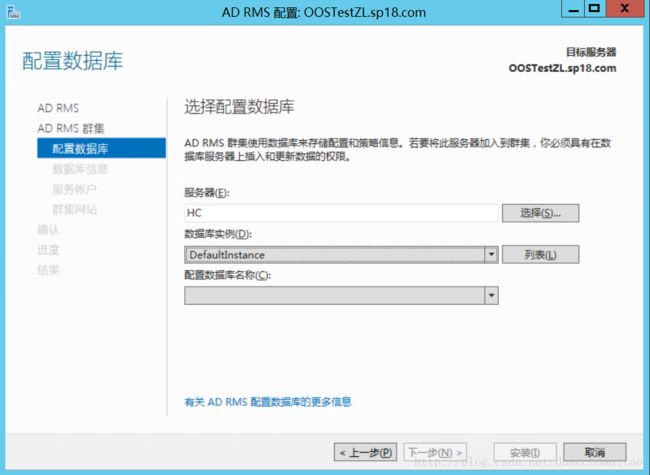Click the 服务器(E) label
This screenshot has width=650, height=475.
click(x=207, y=193)
